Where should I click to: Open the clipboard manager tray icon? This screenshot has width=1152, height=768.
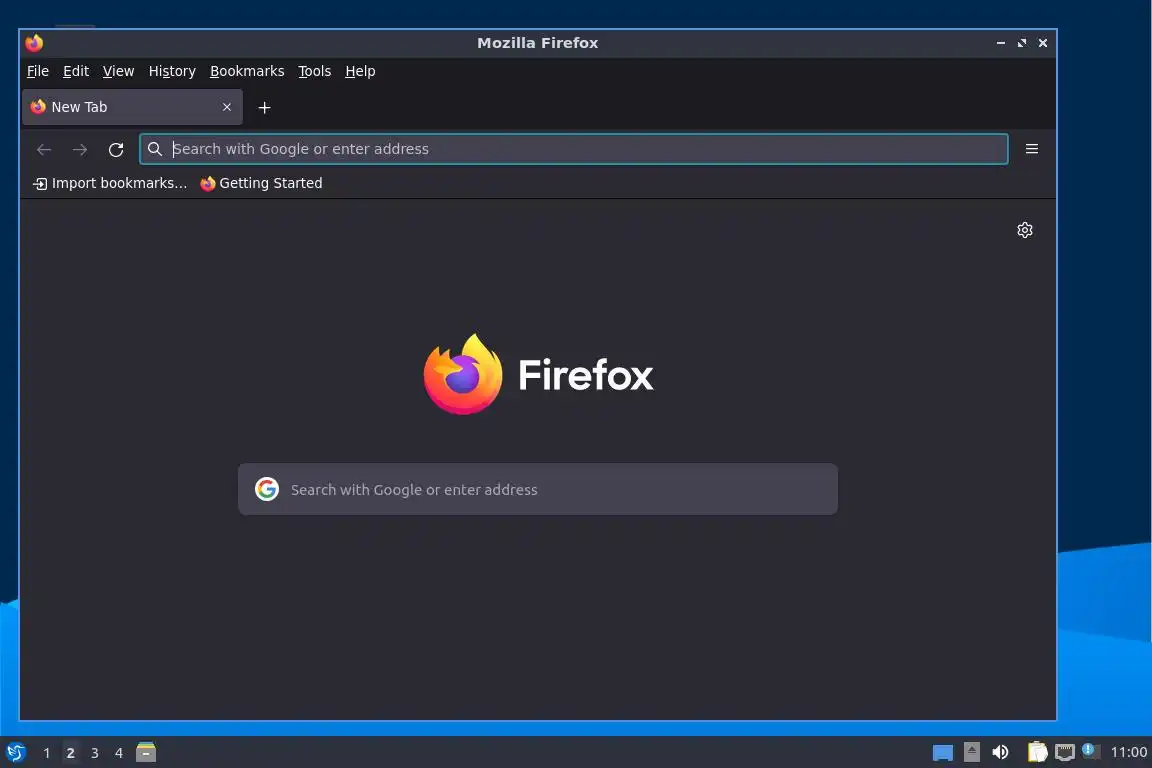point(1037,752)
